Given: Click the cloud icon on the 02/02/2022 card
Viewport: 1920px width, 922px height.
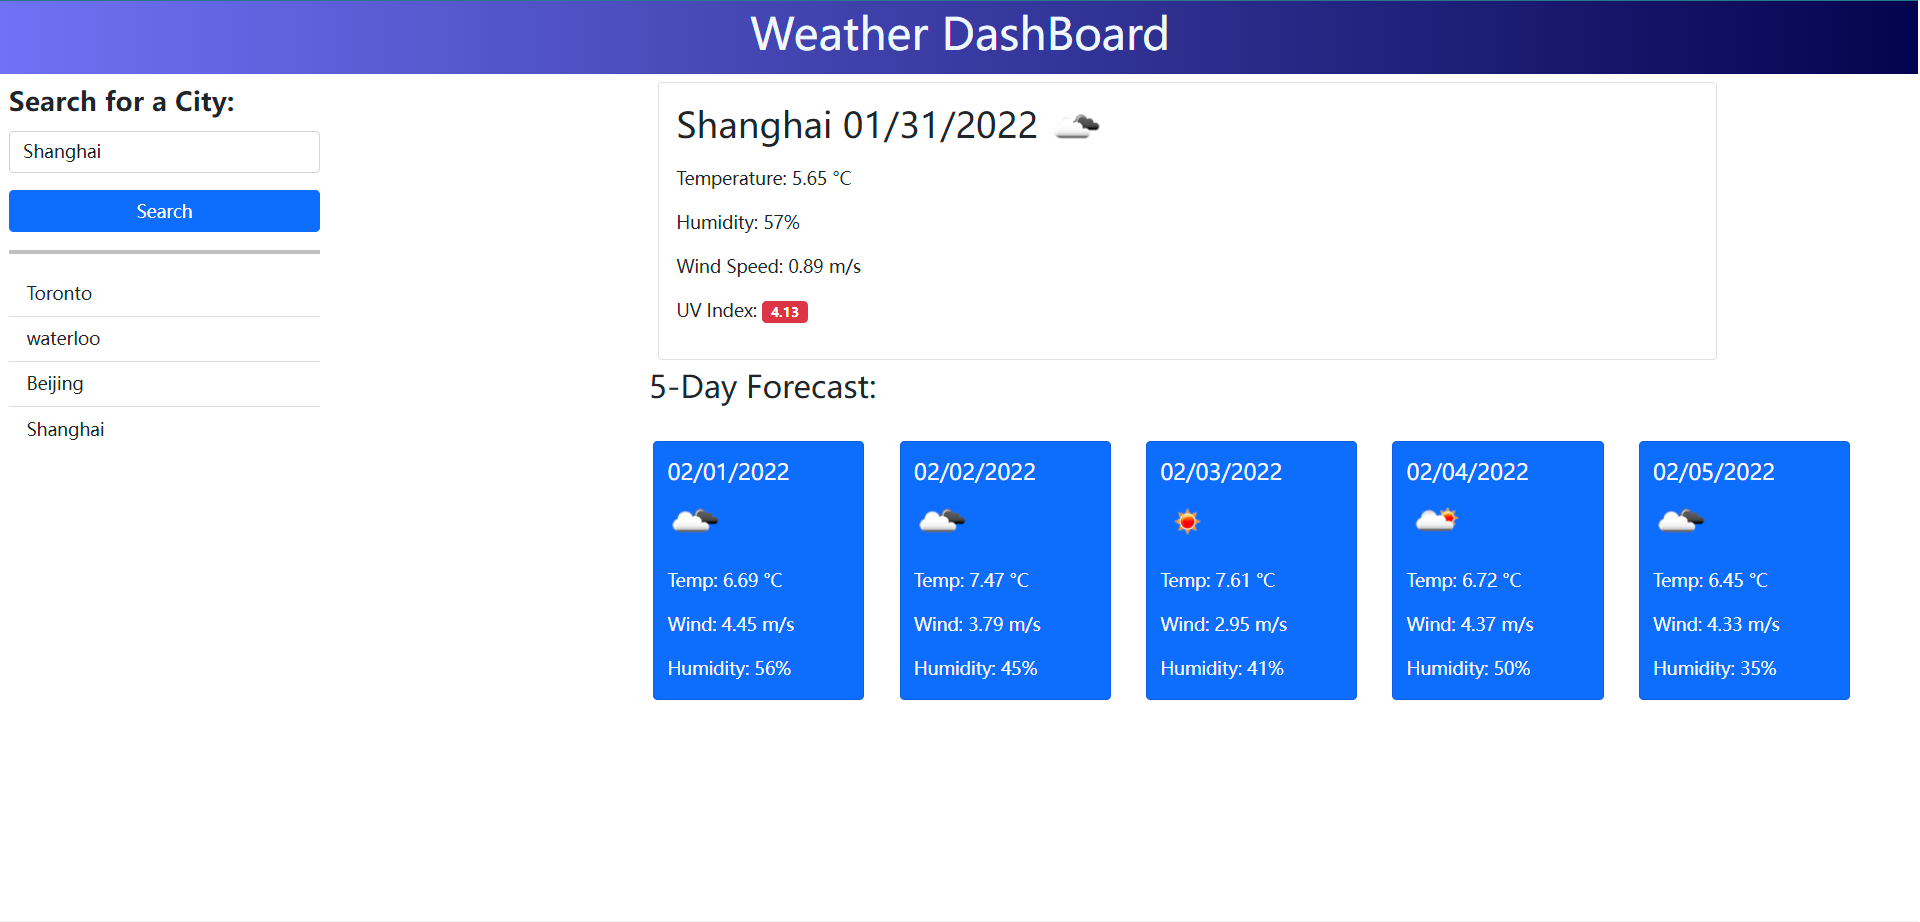Looking at the screenshot, I should tap(941, 521).
